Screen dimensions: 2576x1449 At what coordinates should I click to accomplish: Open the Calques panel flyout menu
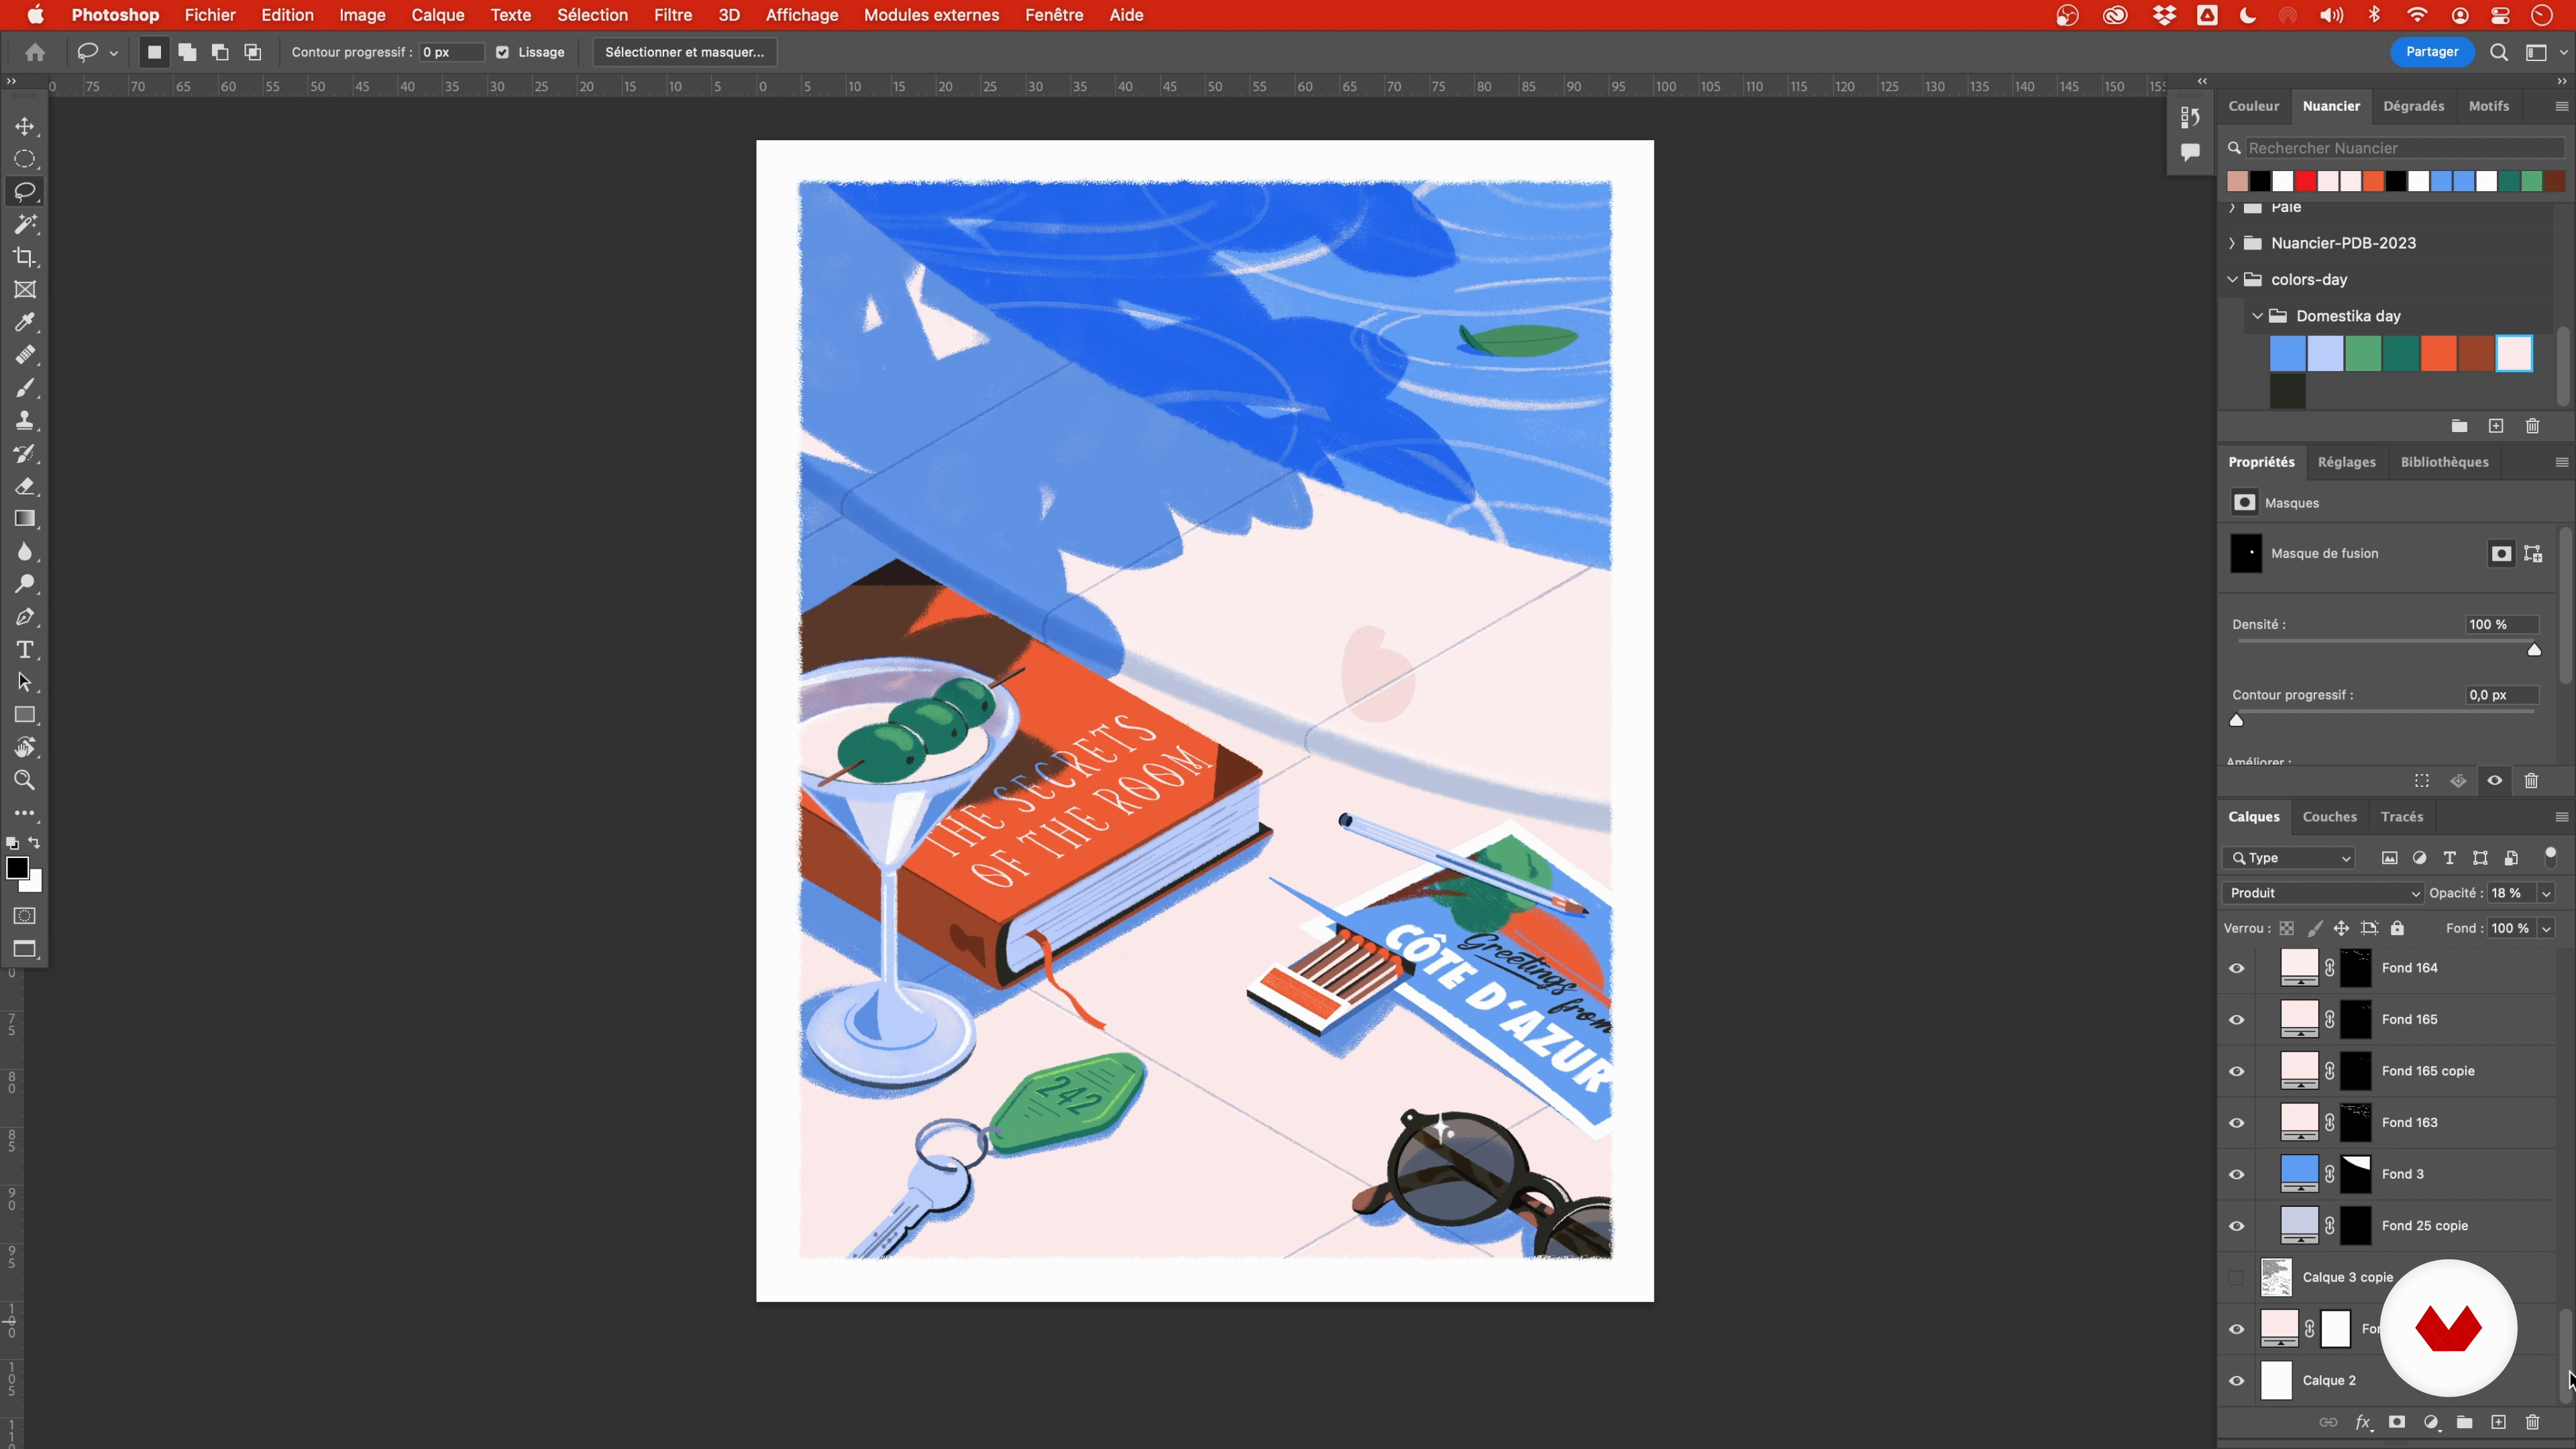pyautogui.click(x=2561, y=817)
